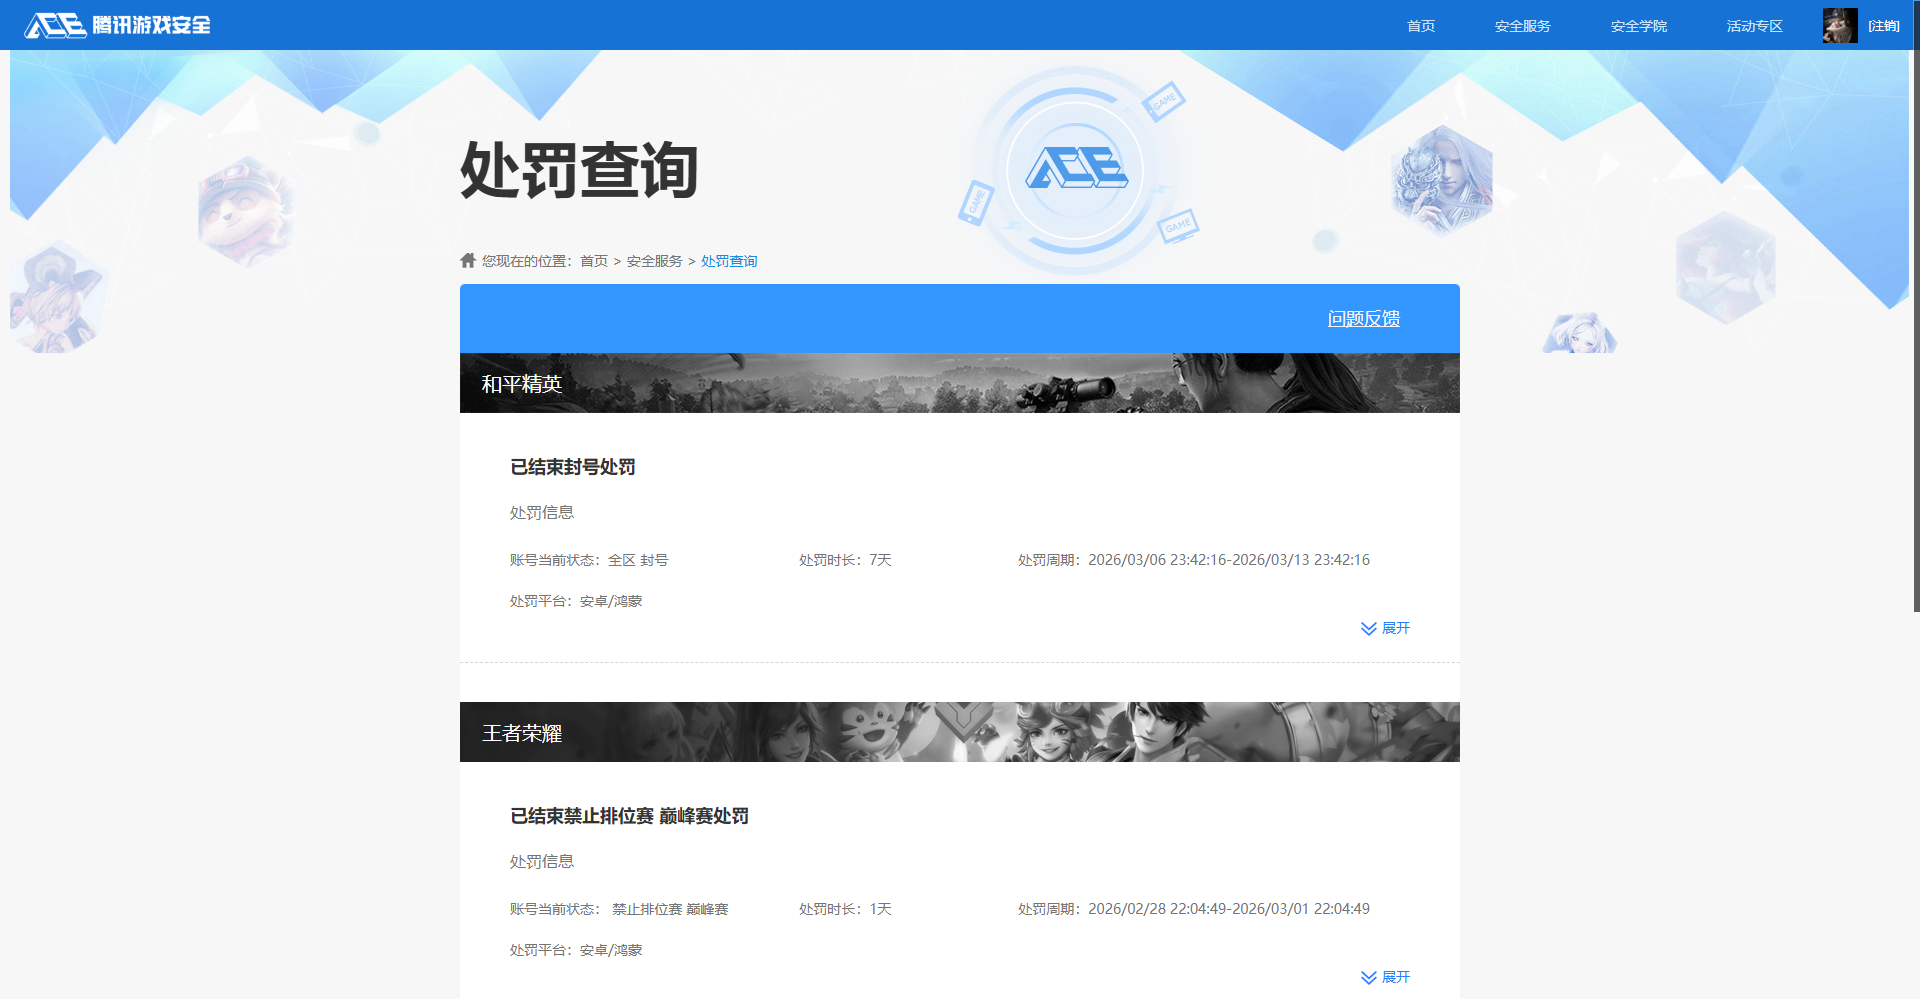Open the 安全服务 nav menu

1523,26
